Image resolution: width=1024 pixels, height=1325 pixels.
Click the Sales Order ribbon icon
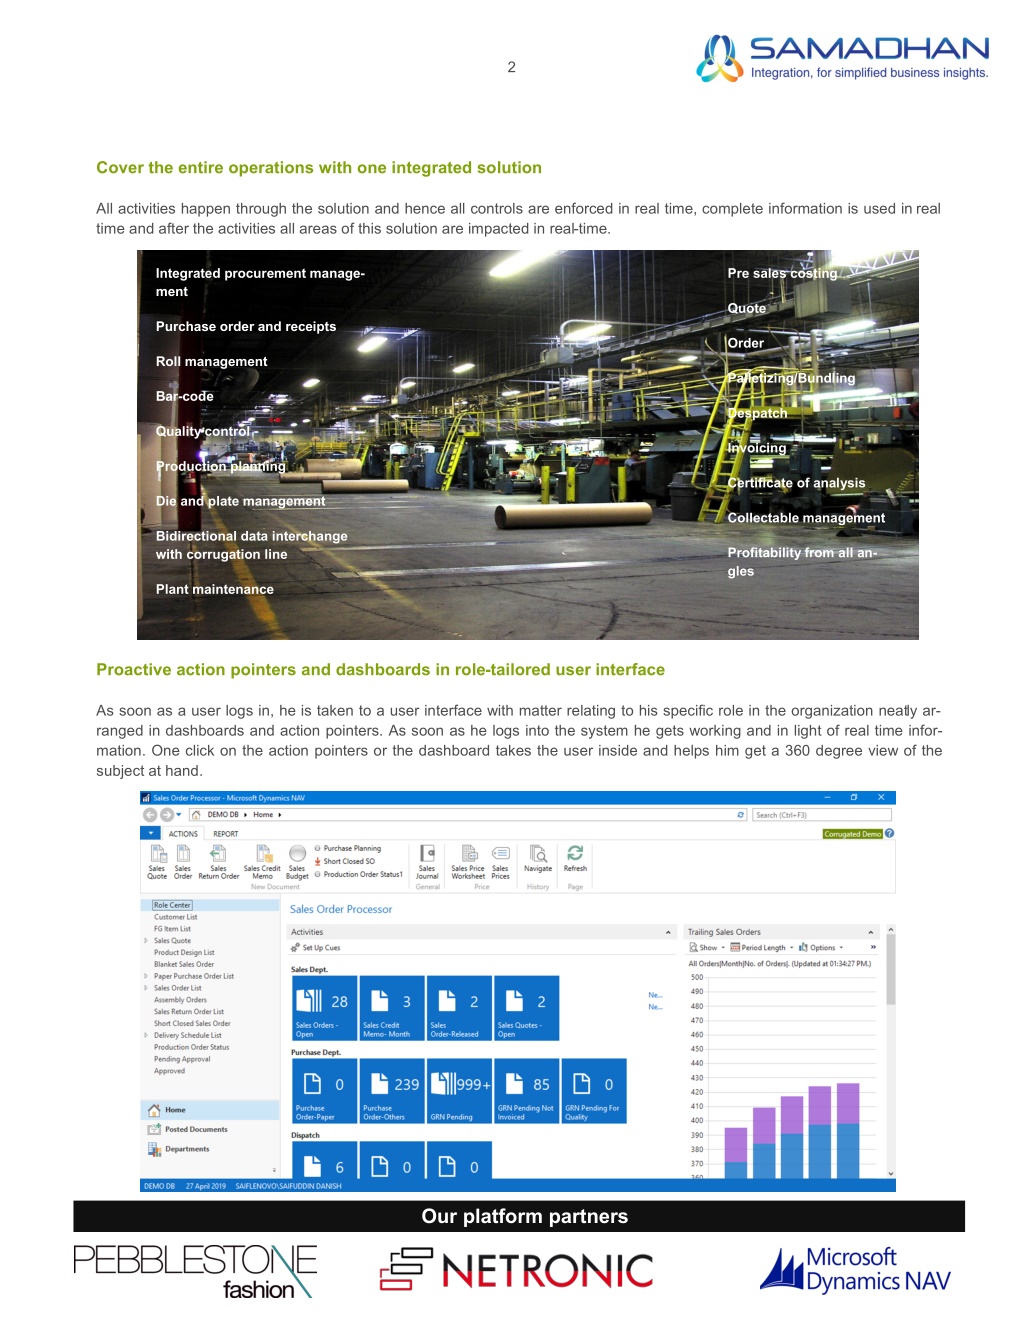click(183, 854)
